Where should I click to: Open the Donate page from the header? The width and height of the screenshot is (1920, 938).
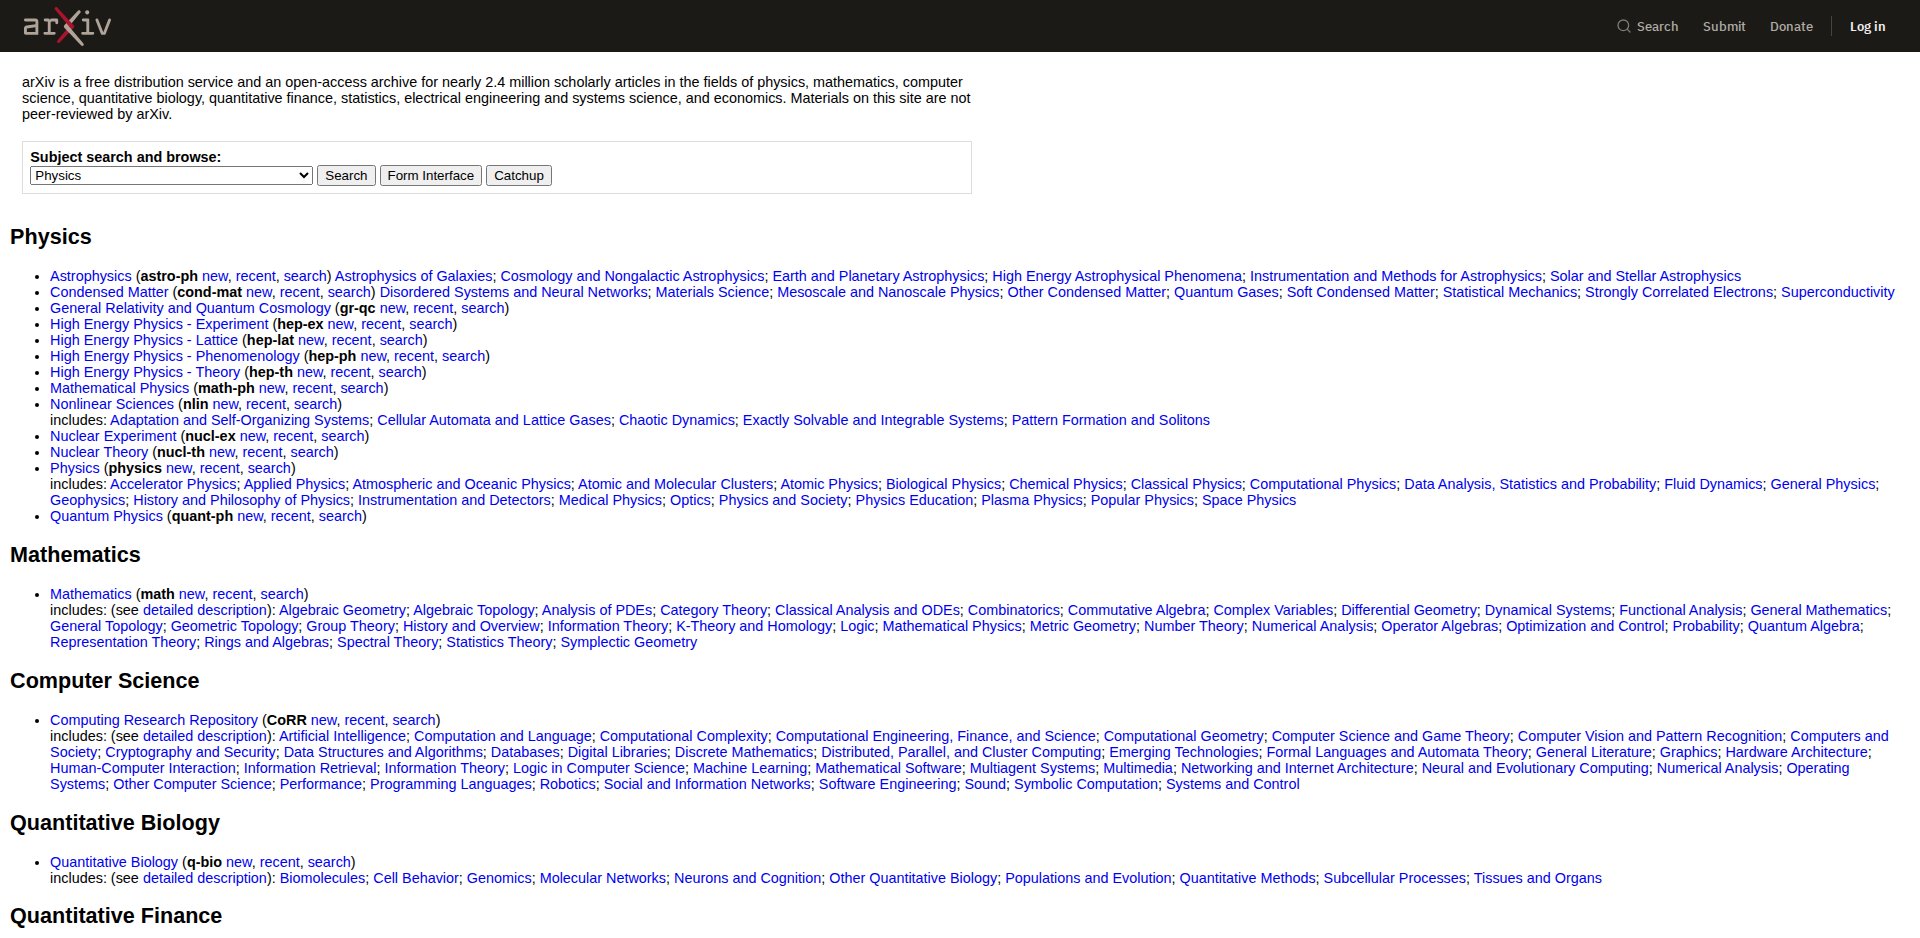(x=1791, y=27)
